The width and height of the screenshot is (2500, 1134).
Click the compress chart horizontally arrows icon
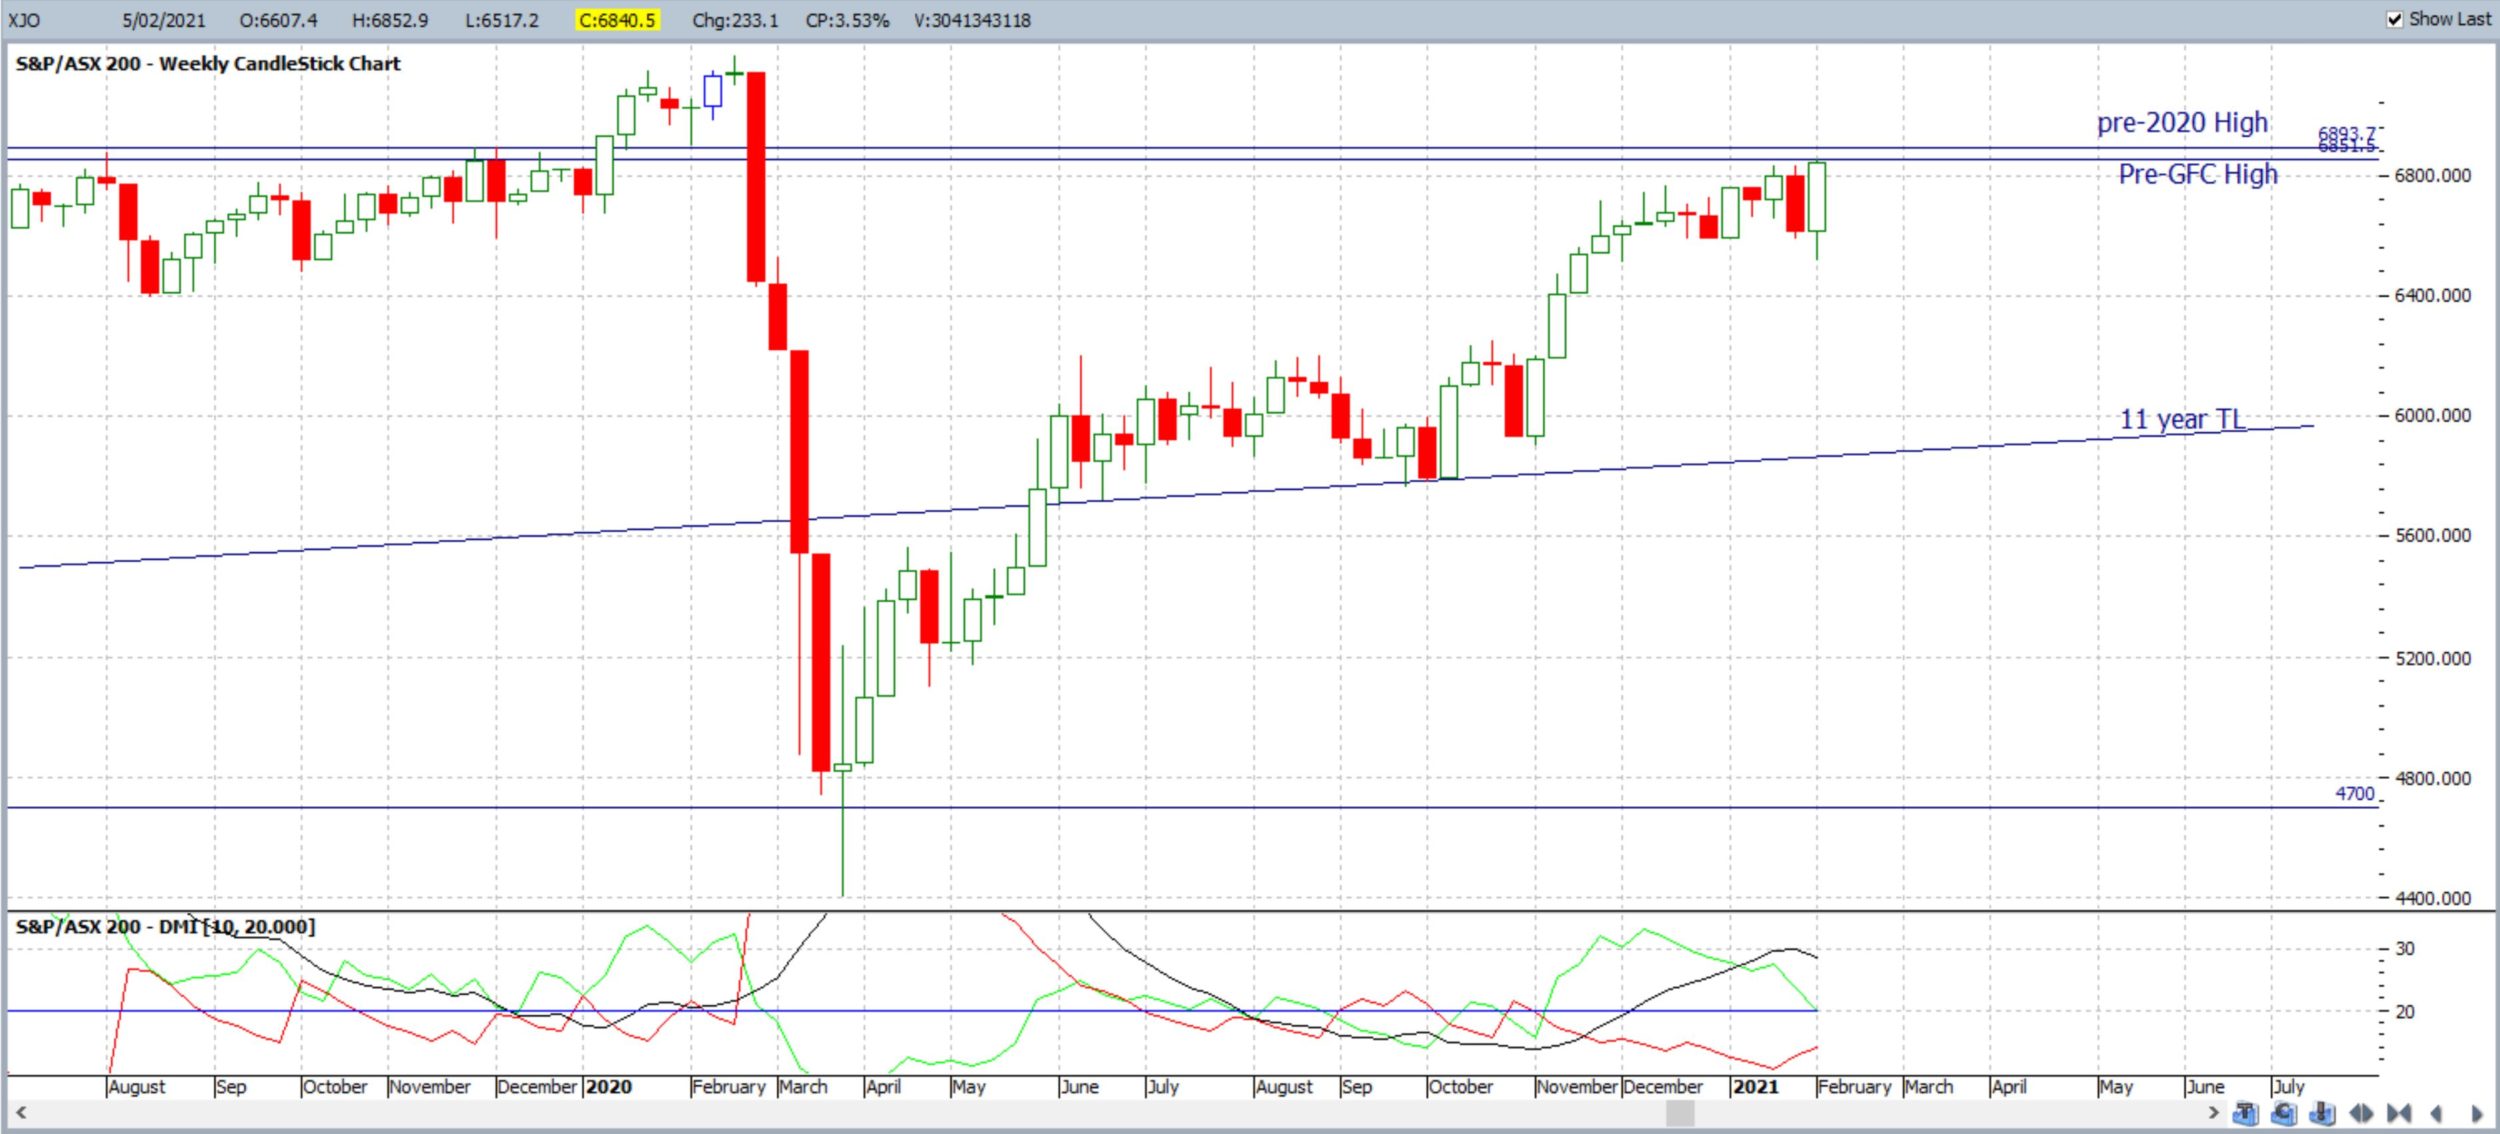(x=2399, y=1113)
